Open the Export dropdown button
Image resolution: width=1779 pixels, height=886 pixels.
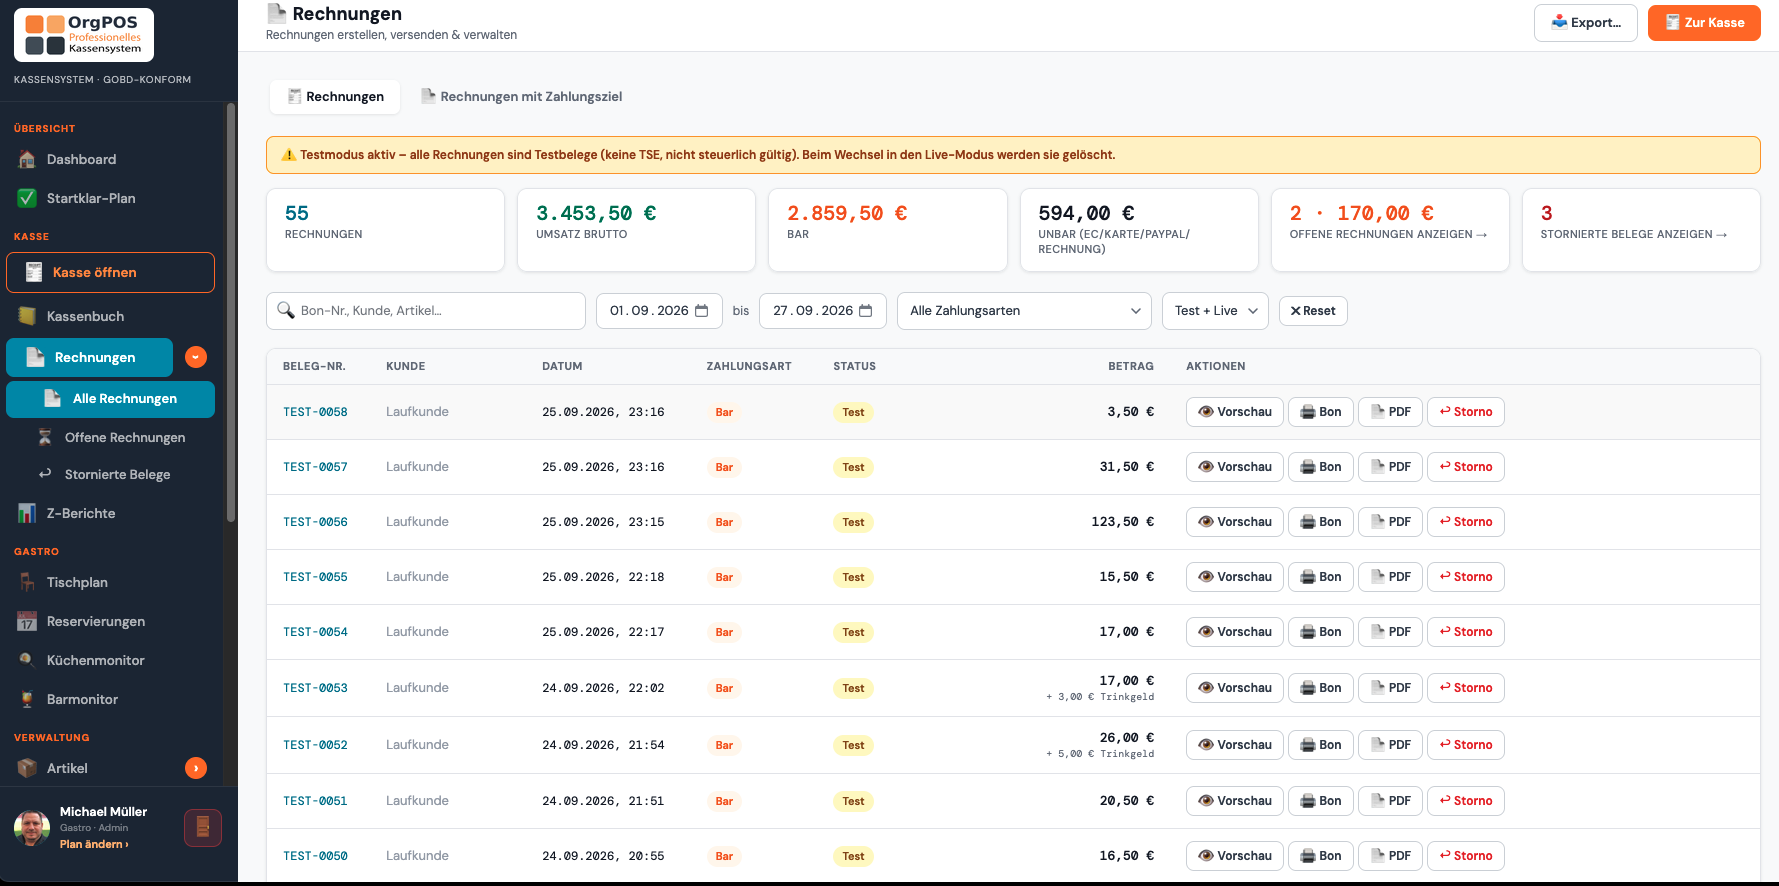[1586, 23]
